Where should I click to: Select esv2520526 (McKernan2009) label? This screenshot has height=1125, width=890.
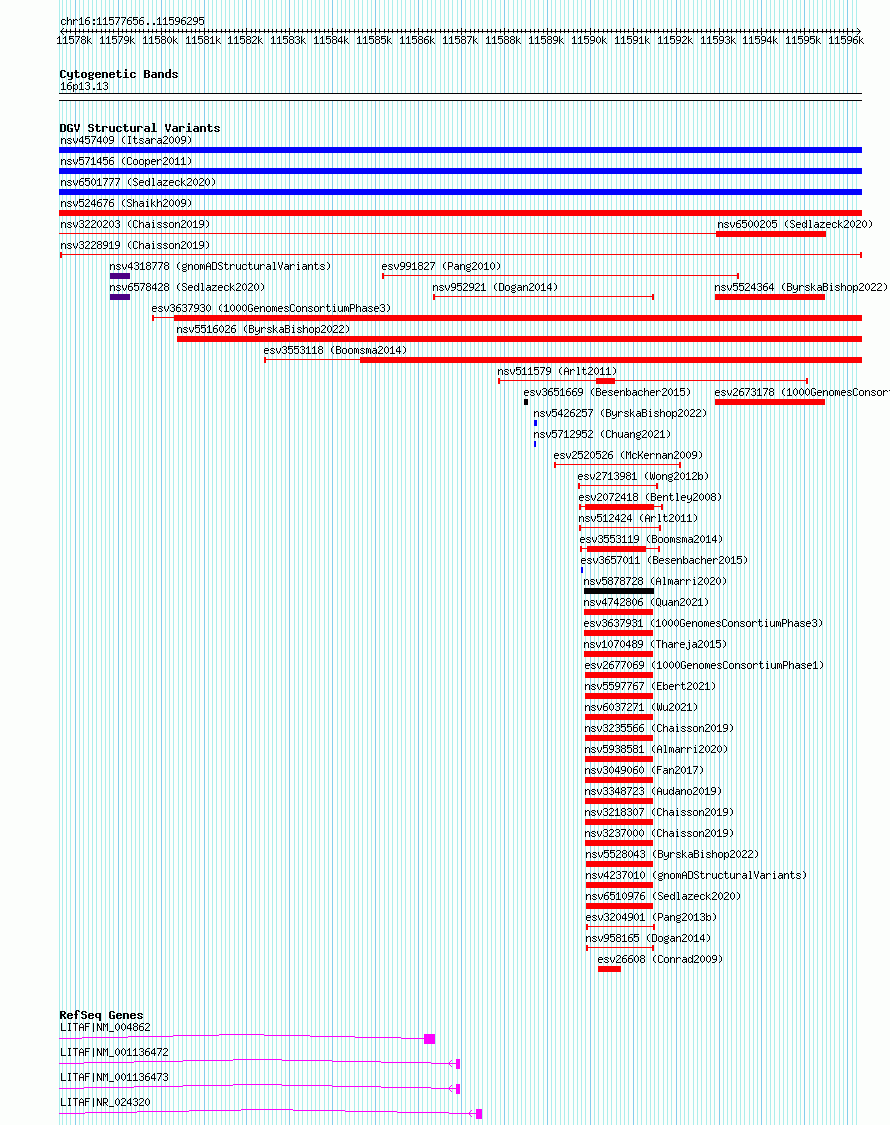[628, 456]
